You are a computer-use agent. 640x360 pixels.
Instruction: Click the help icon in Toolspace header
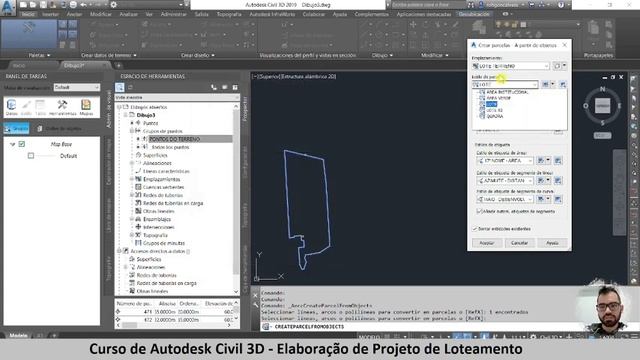[235, 87]
